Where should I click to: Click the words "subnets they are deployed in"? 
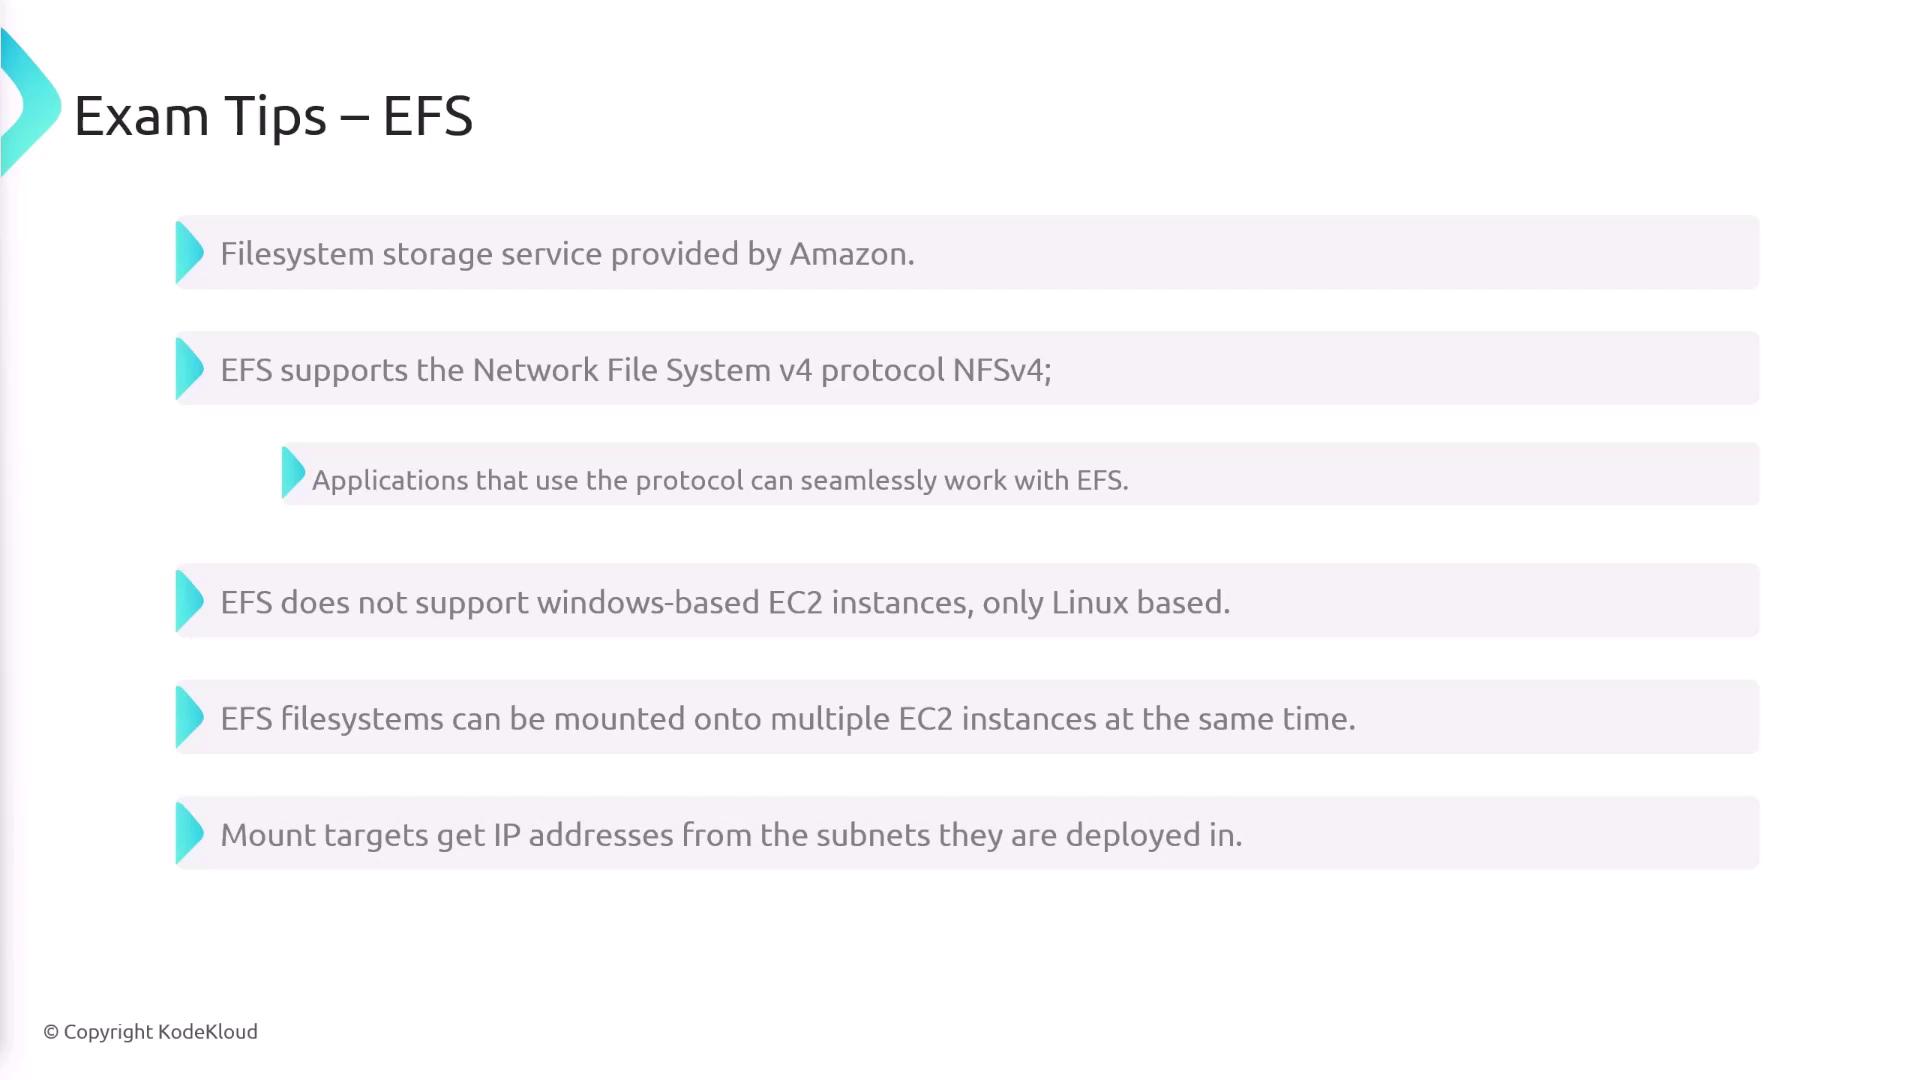coord(1029,835)
